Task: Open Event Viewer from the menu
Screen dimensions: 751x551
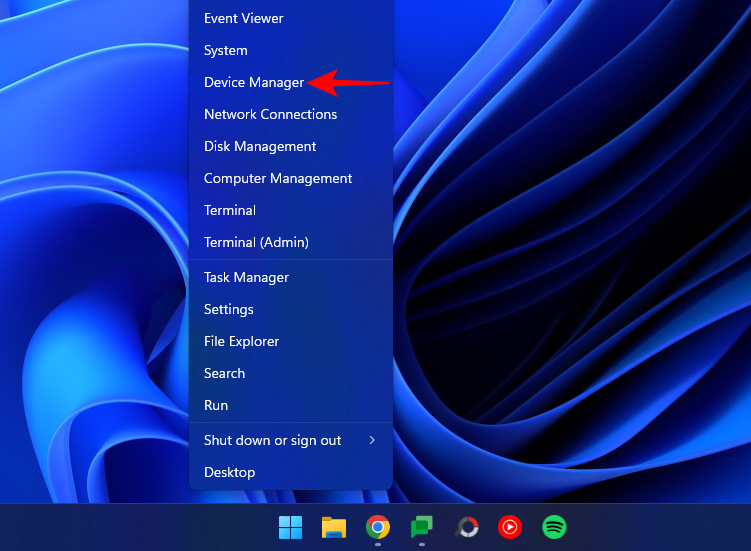Action: pyautogui.click(x=243, y=18)
